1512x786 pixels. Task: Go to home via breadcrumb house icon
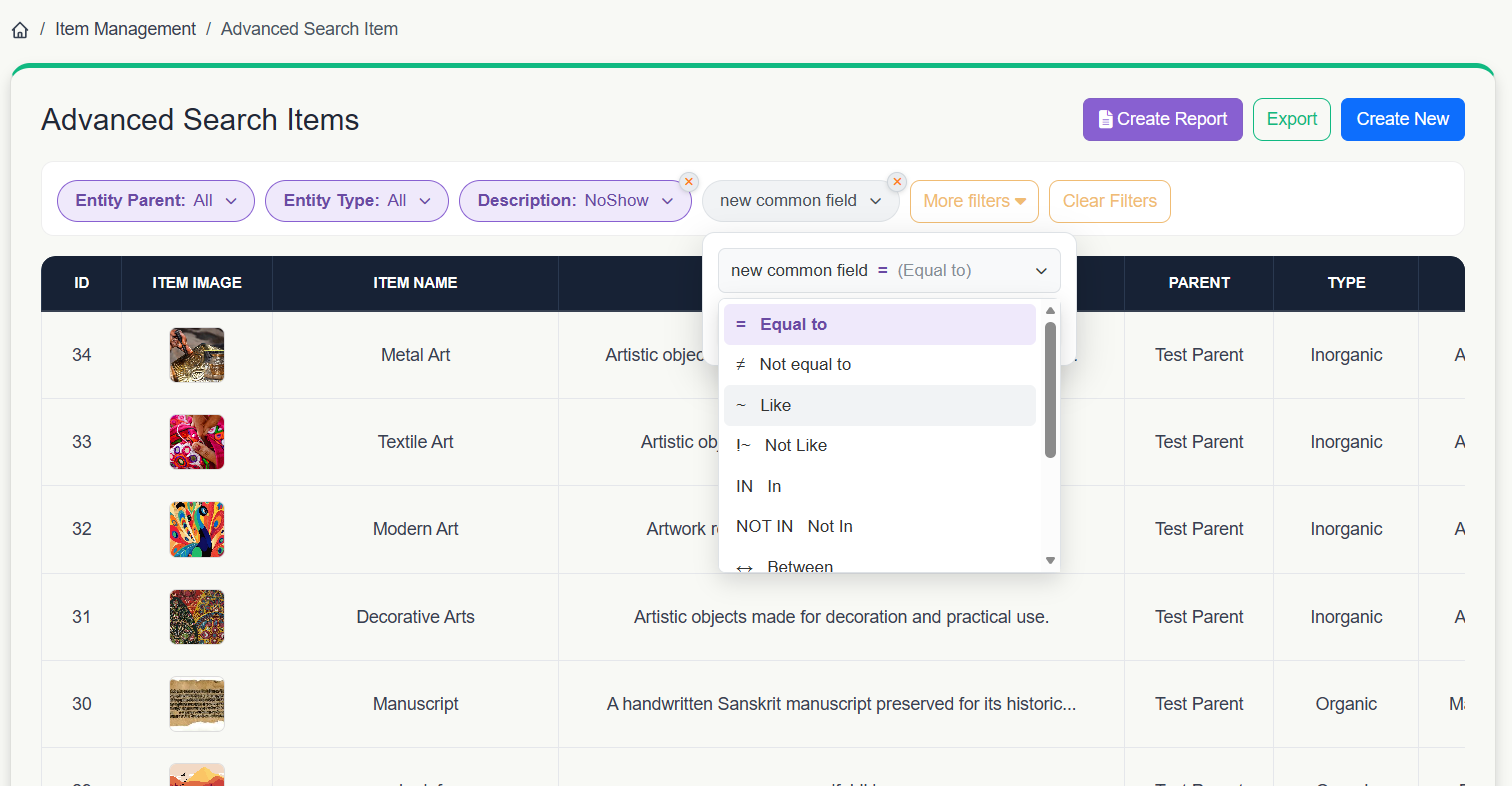(20, 30)
